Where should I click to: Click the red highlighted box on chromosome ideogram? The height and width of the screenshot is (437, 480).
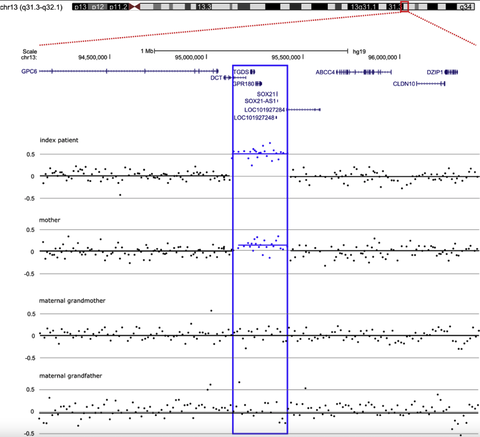pos(405,7)
